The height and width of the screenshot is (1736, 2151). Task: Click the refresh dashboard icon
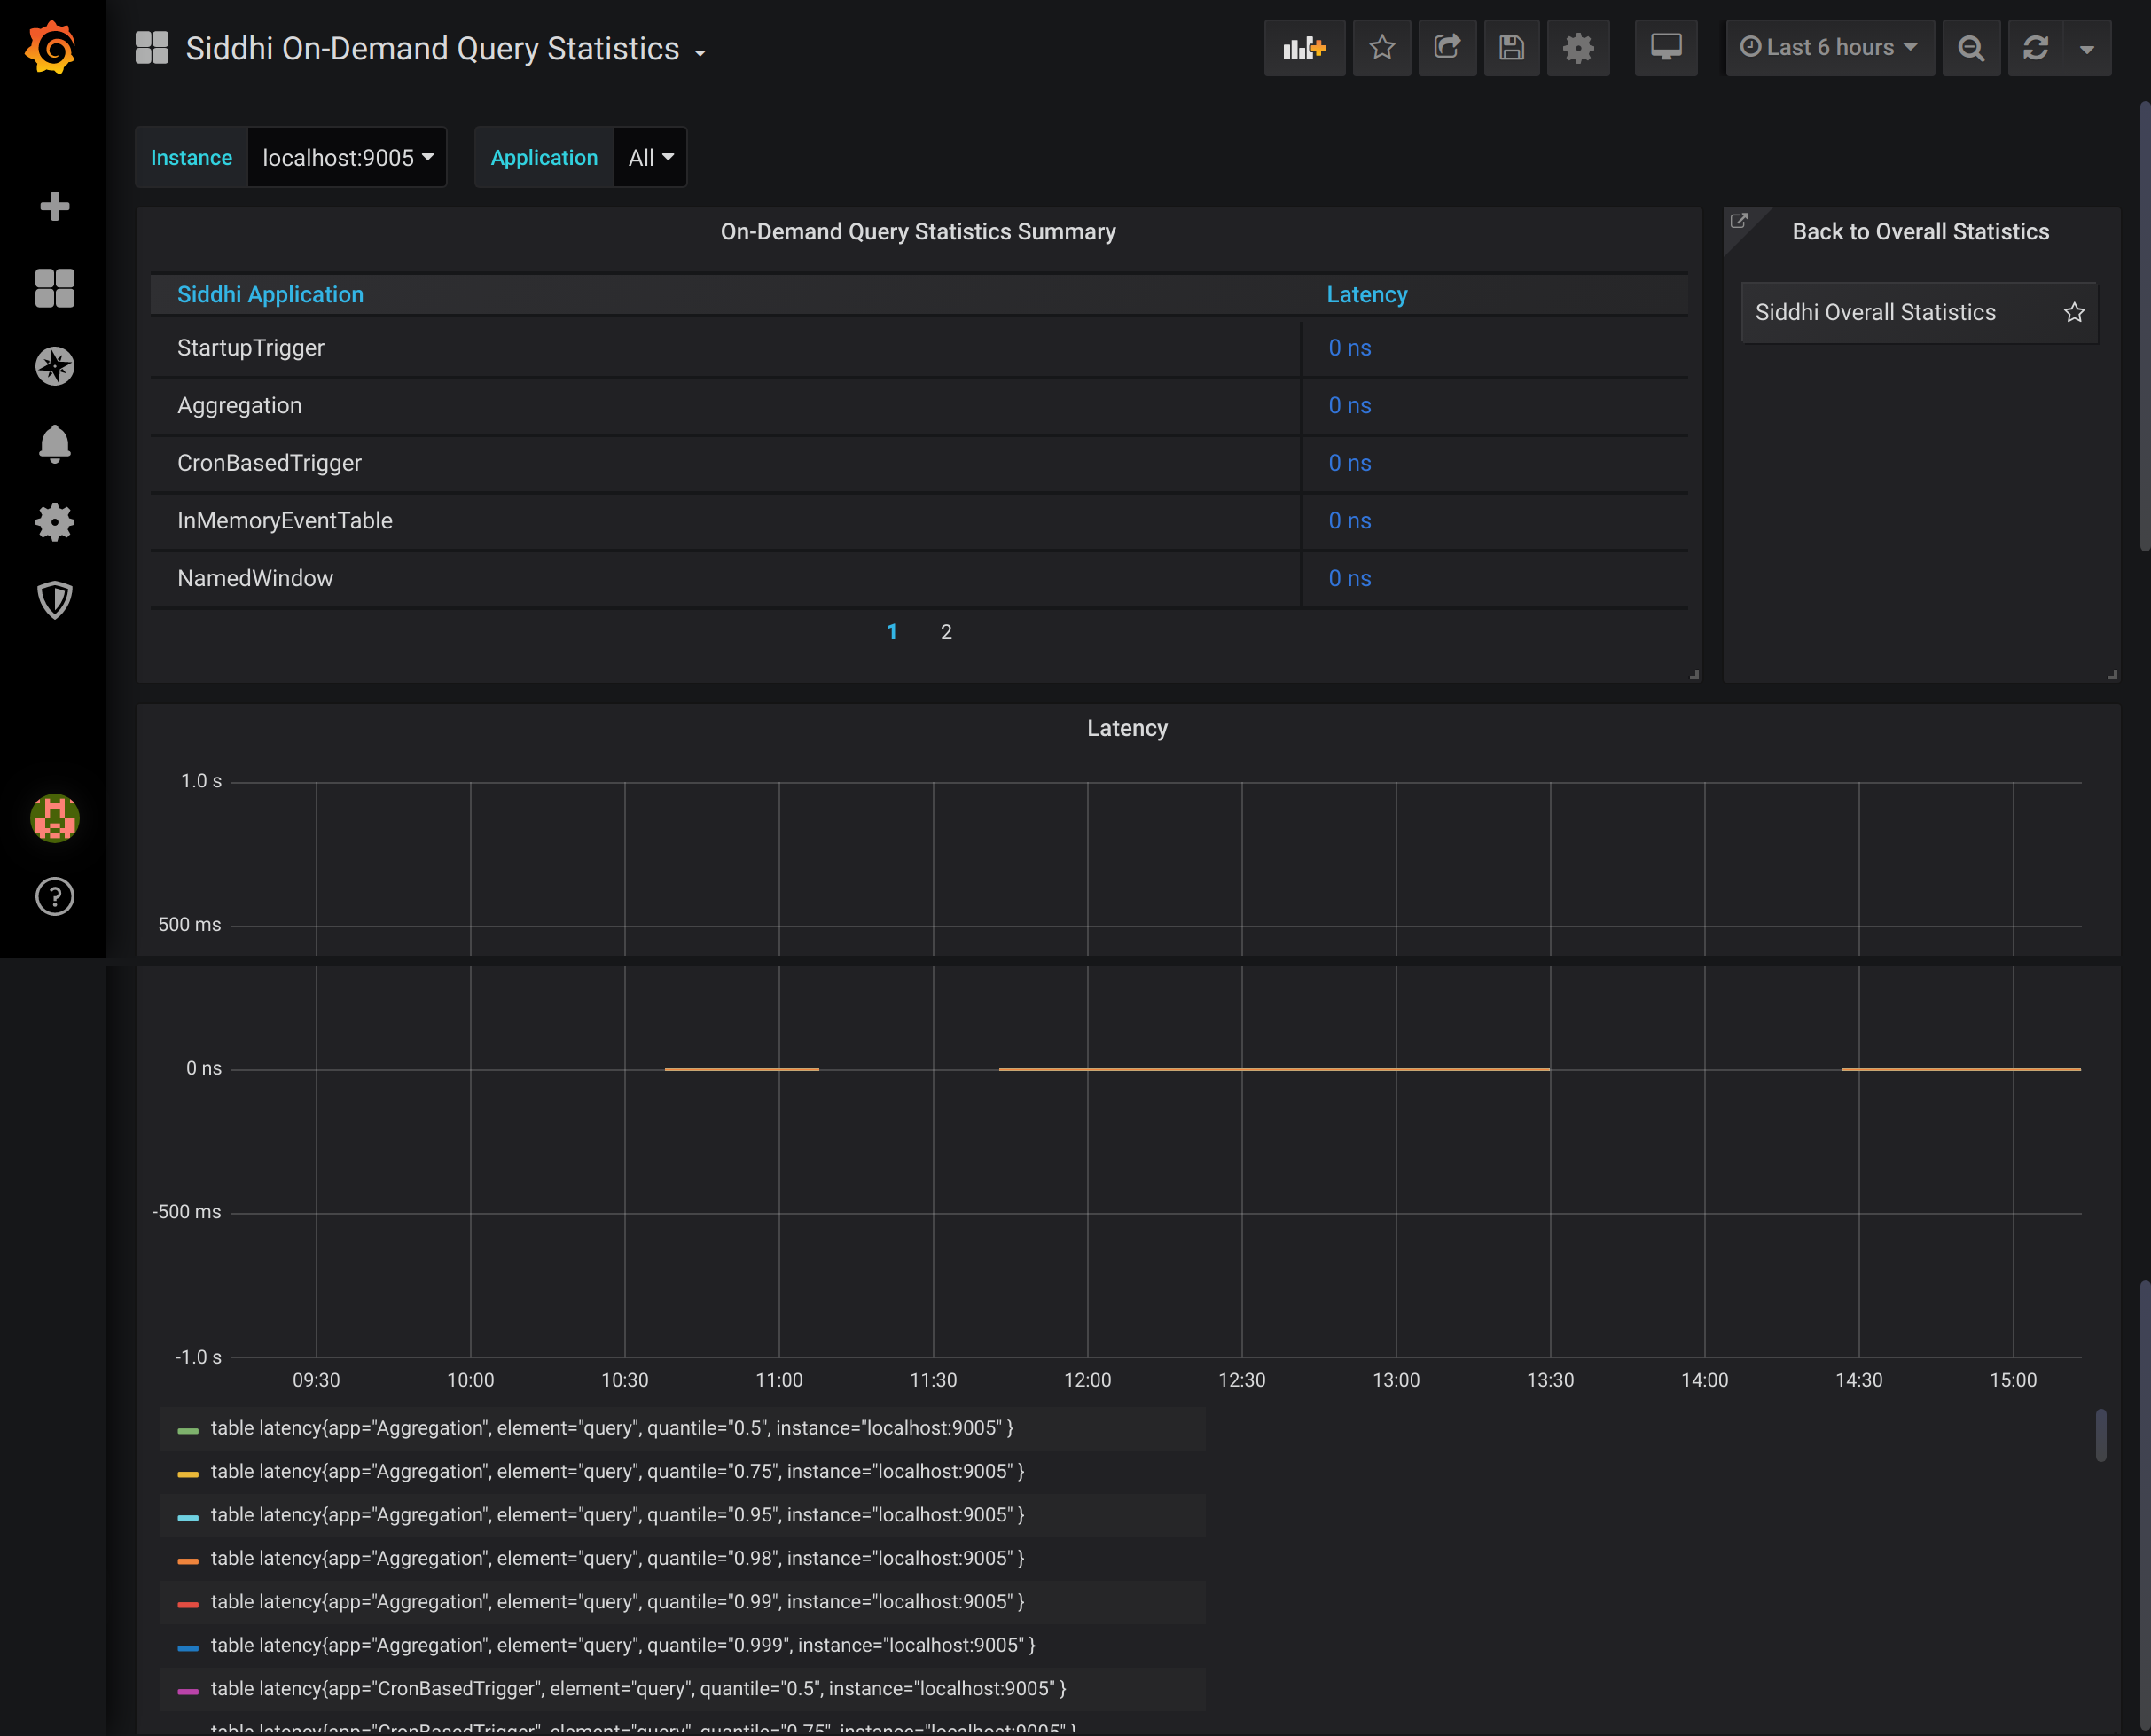[2036, 47]
